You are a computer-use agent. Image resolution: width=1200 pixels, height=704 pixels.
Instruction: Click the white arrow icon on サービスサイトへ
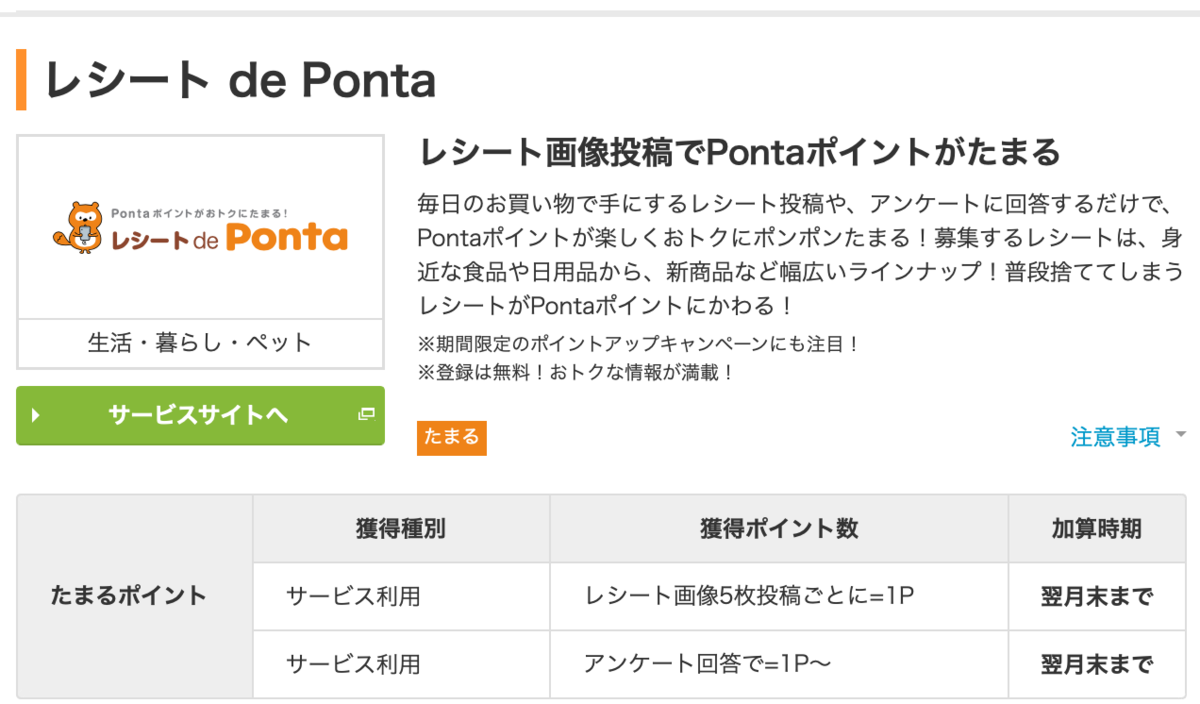[x=36, y=415]
